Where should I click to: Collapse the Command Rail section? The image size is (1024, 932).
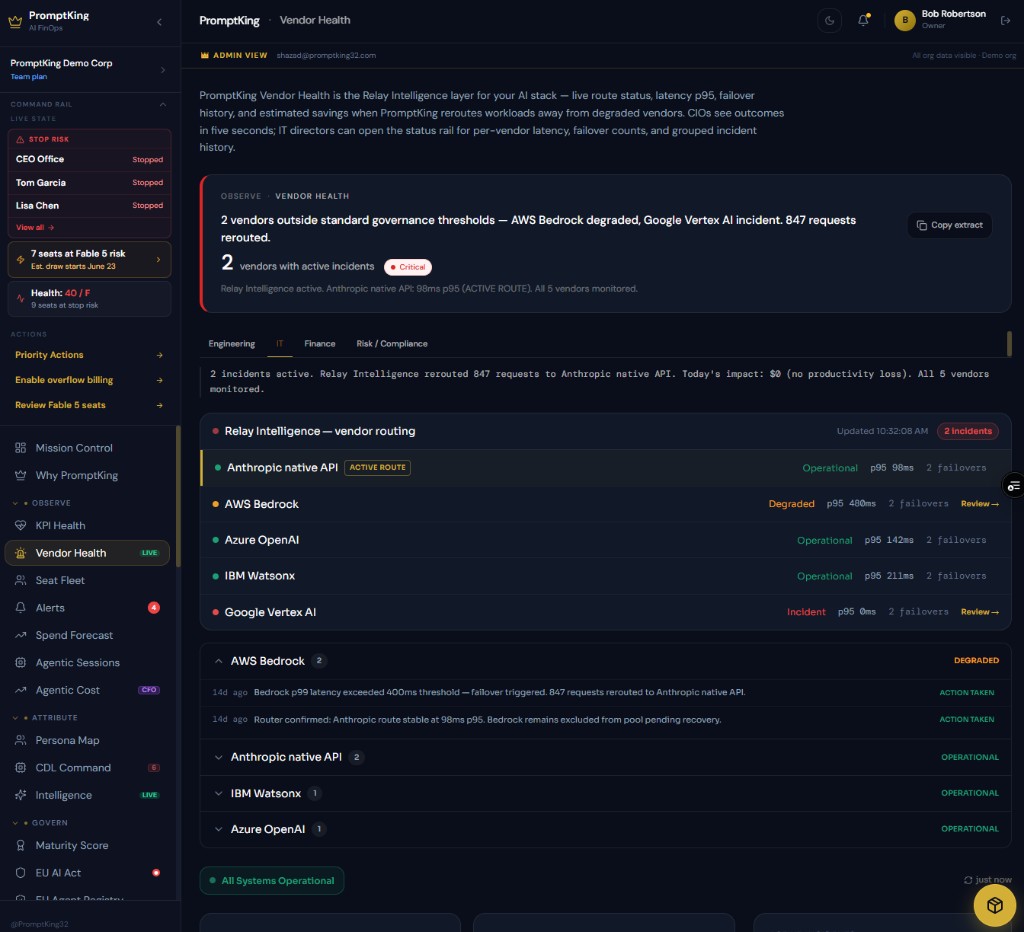(163, 104)
